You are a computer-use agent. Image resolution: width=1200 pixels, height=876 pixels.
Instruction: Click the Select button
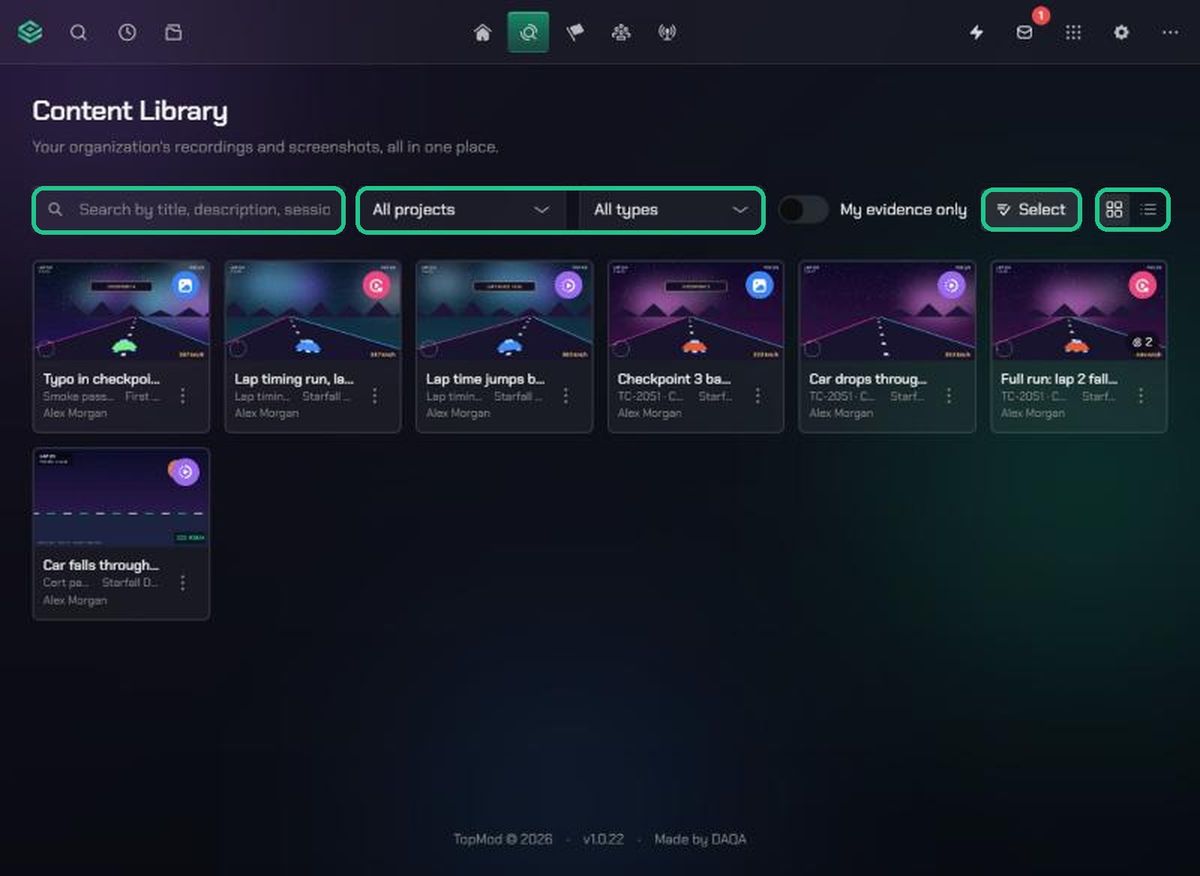pos(1031,210)
